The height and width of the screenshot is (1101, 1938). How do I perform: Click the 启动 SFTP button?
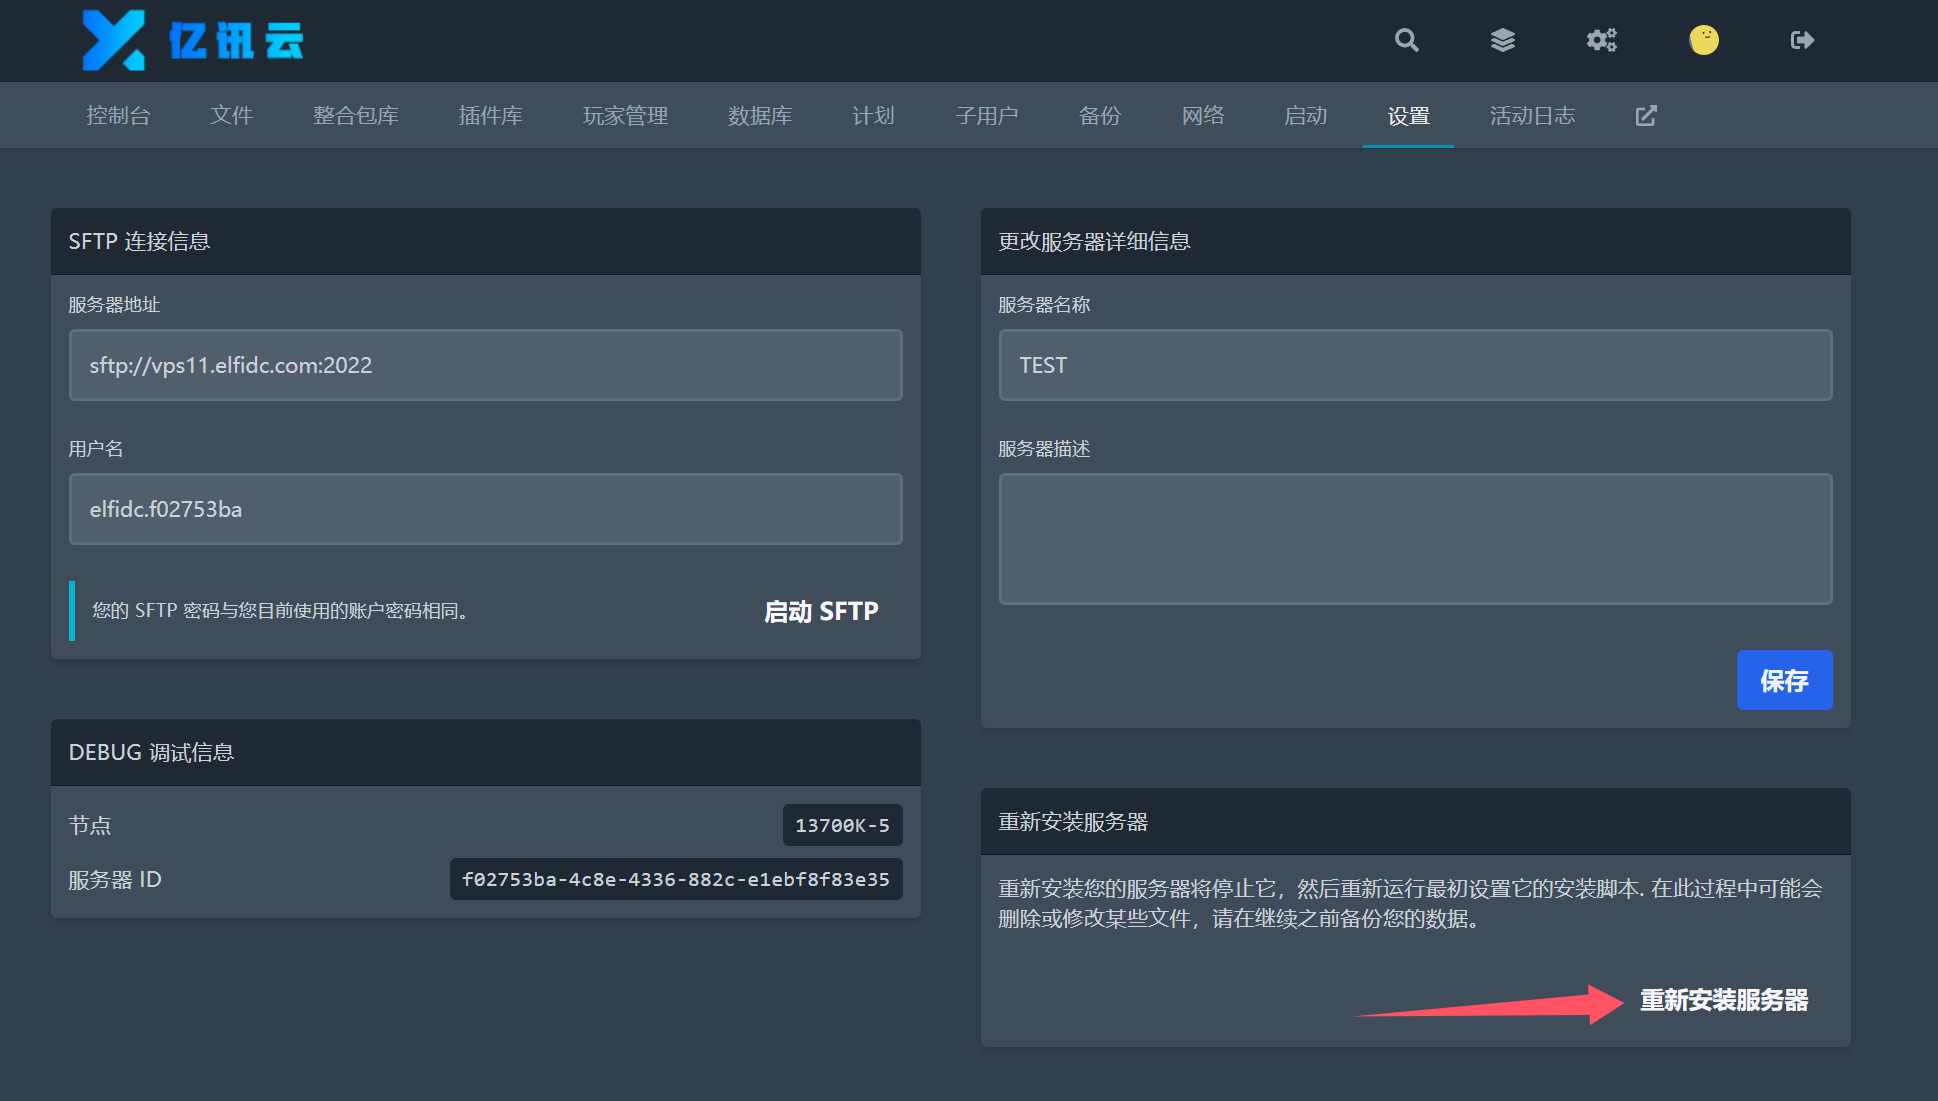(821, 611)
